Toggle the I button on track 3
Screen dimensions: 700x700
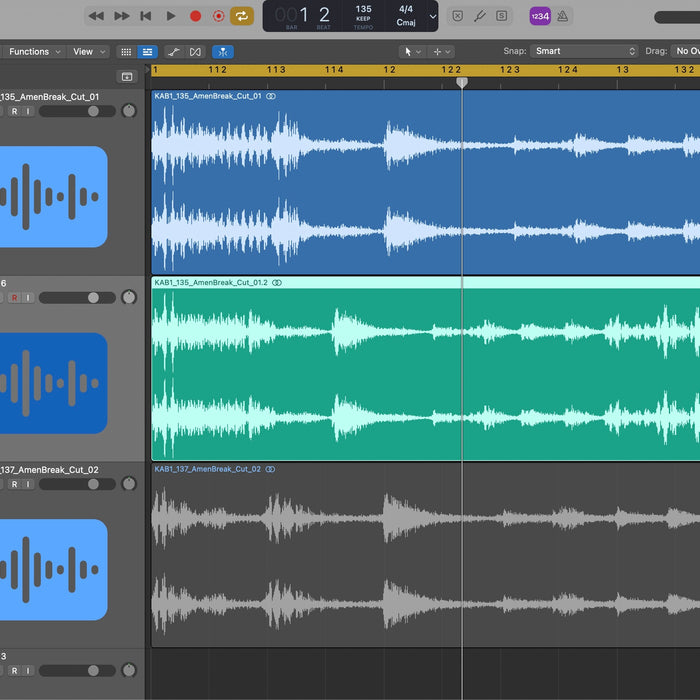28,671
